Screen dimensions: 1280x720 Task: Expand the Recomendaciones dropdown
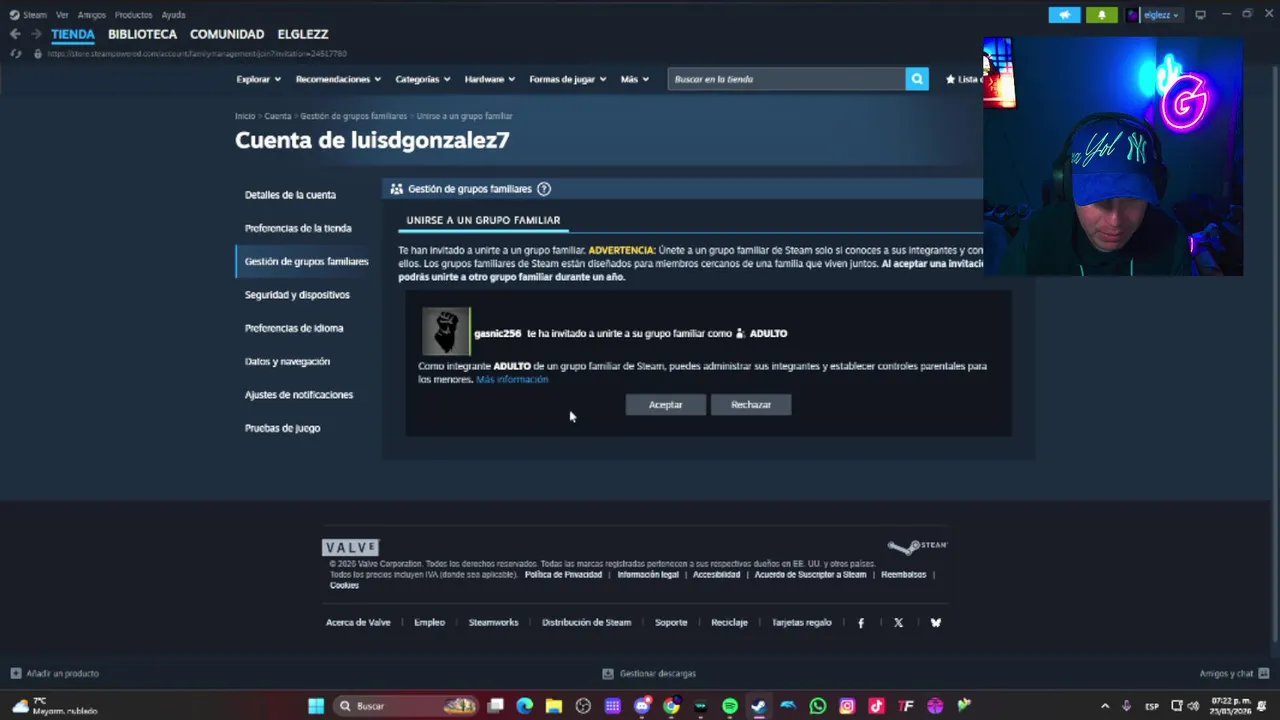(x=338, y=79)
